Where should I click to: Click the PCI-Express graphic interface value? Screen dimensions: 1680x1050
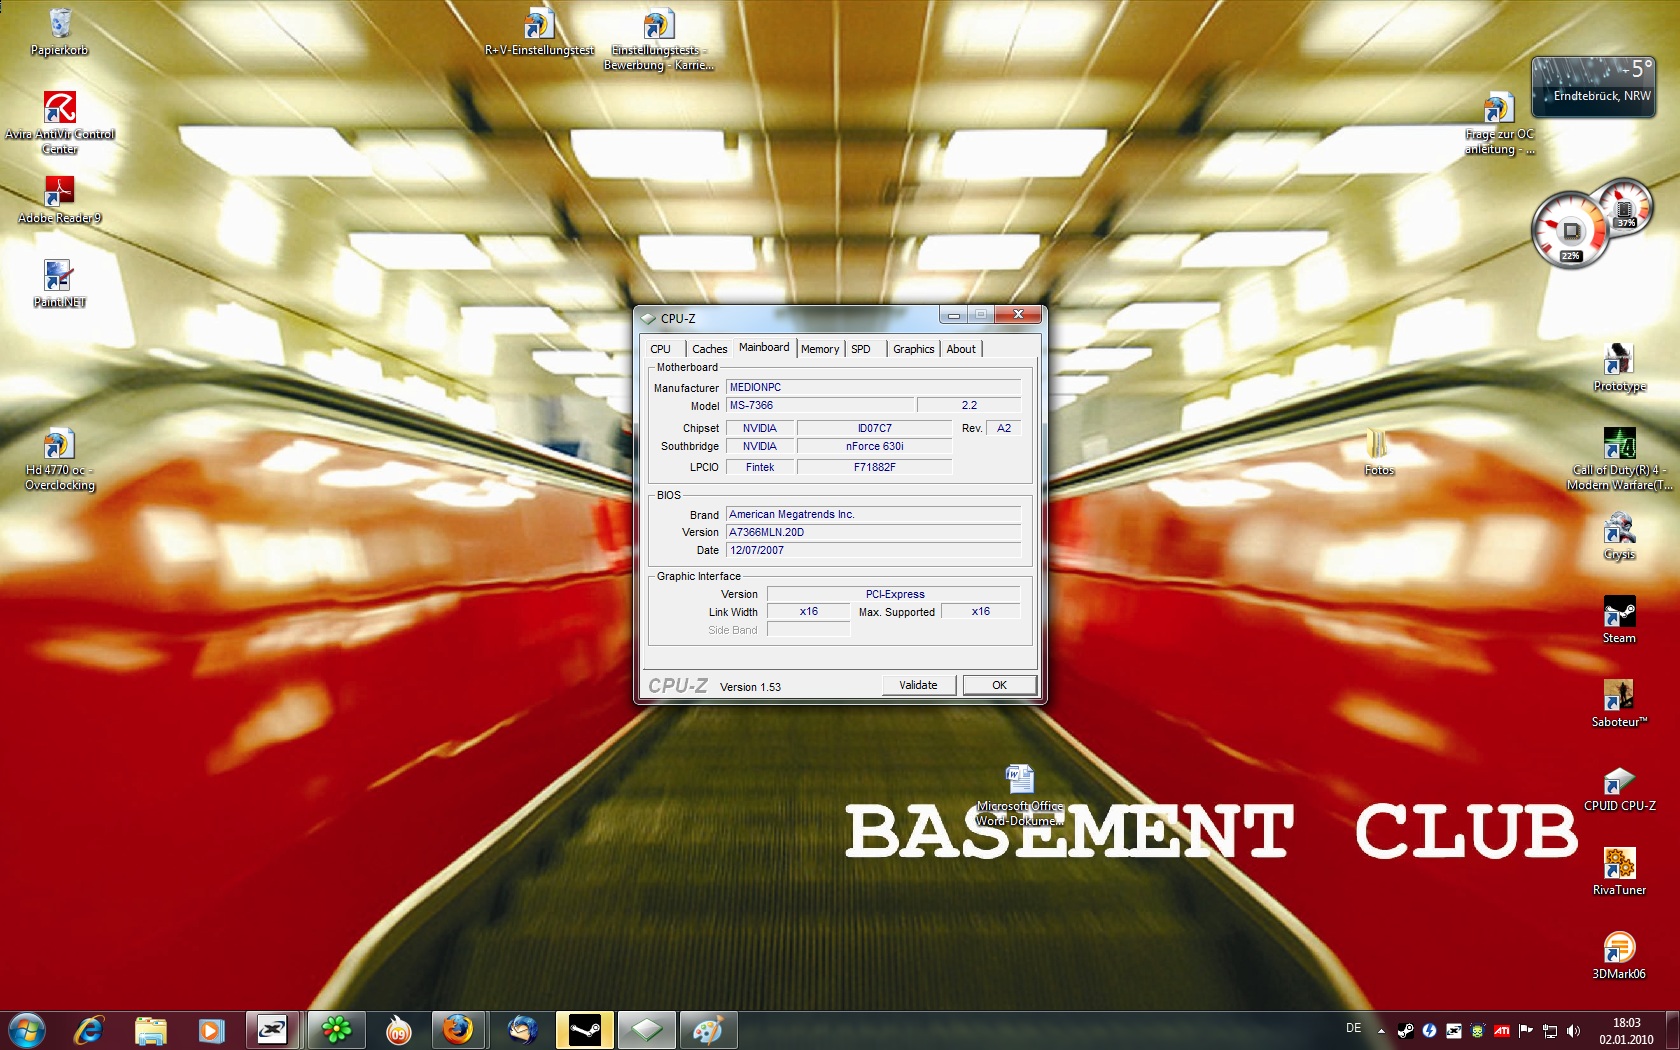895,594
